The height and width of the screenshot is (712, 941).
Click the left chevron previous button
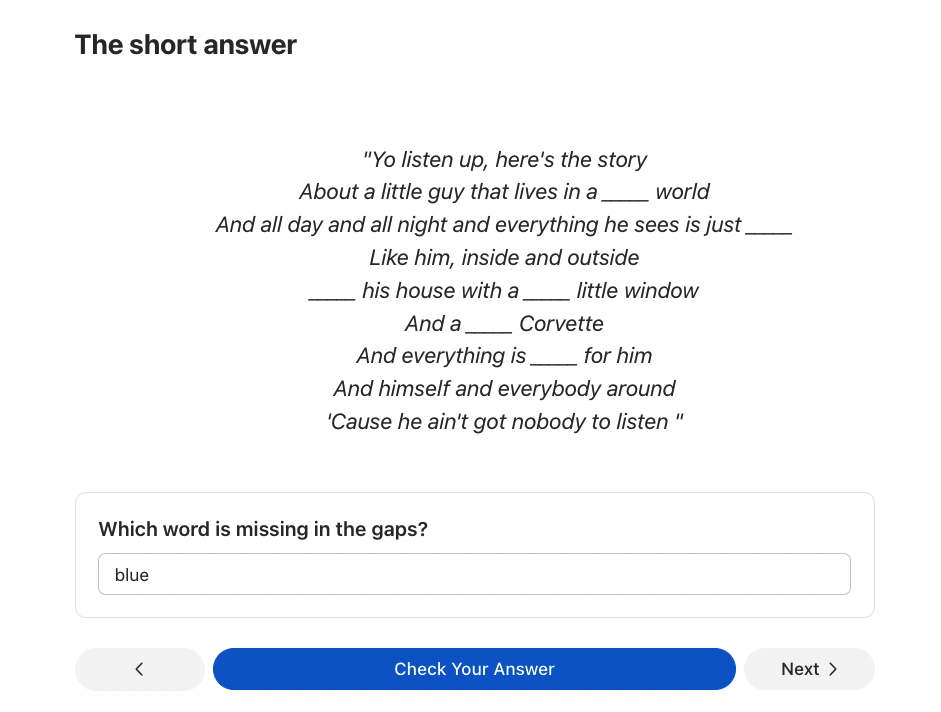(139, 669)
